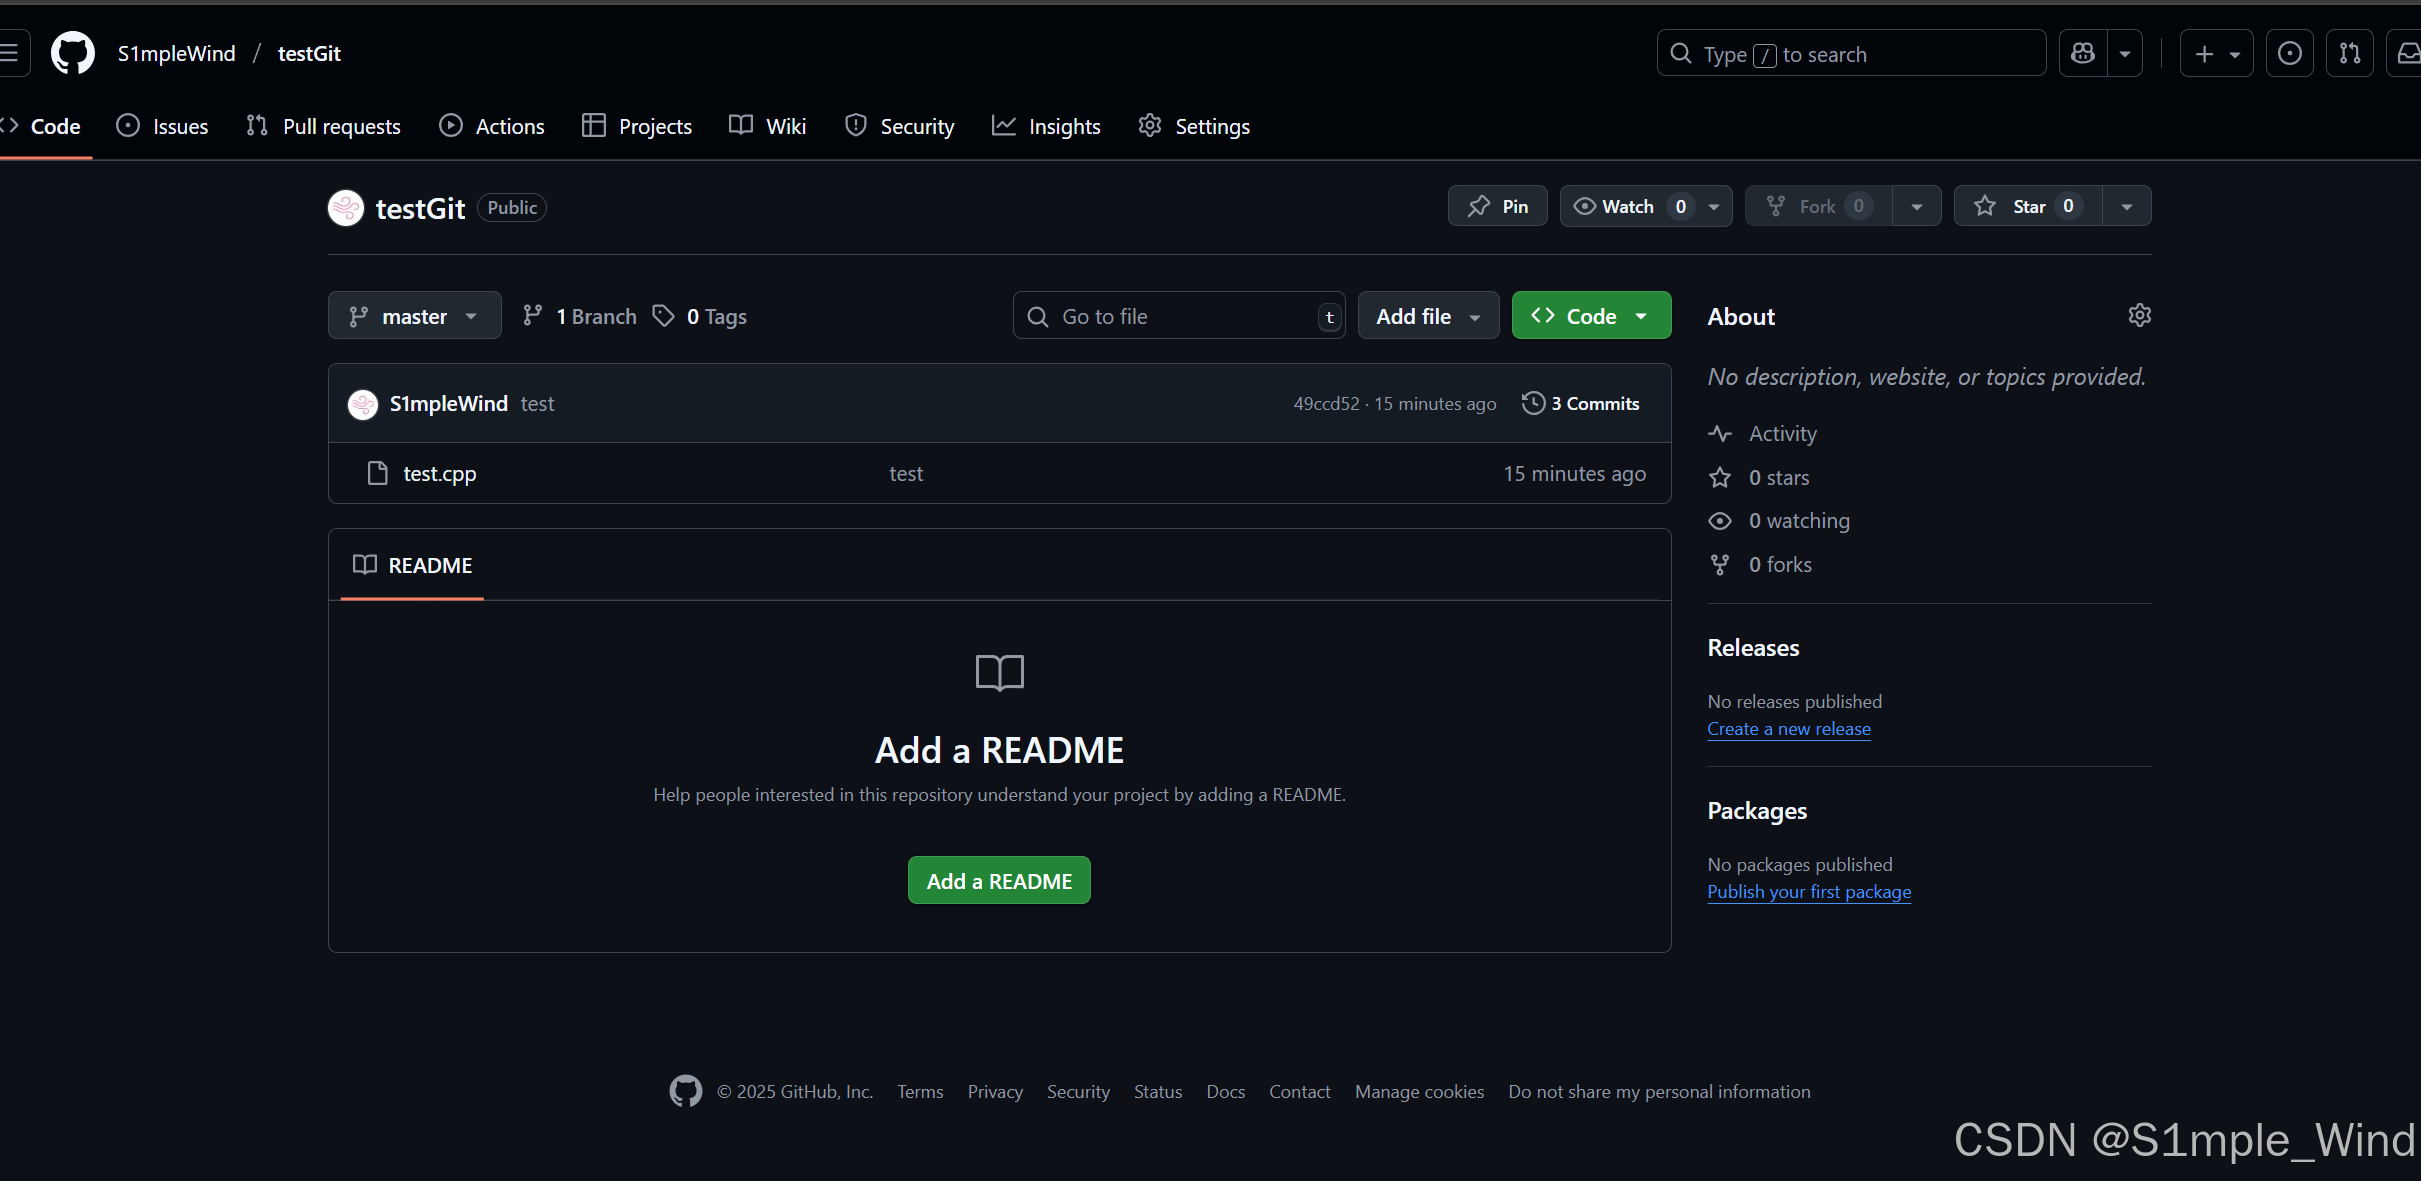Open the 3 Commits history link
Viewport: 2421px width, 1181px height.
click(1581, 404)
